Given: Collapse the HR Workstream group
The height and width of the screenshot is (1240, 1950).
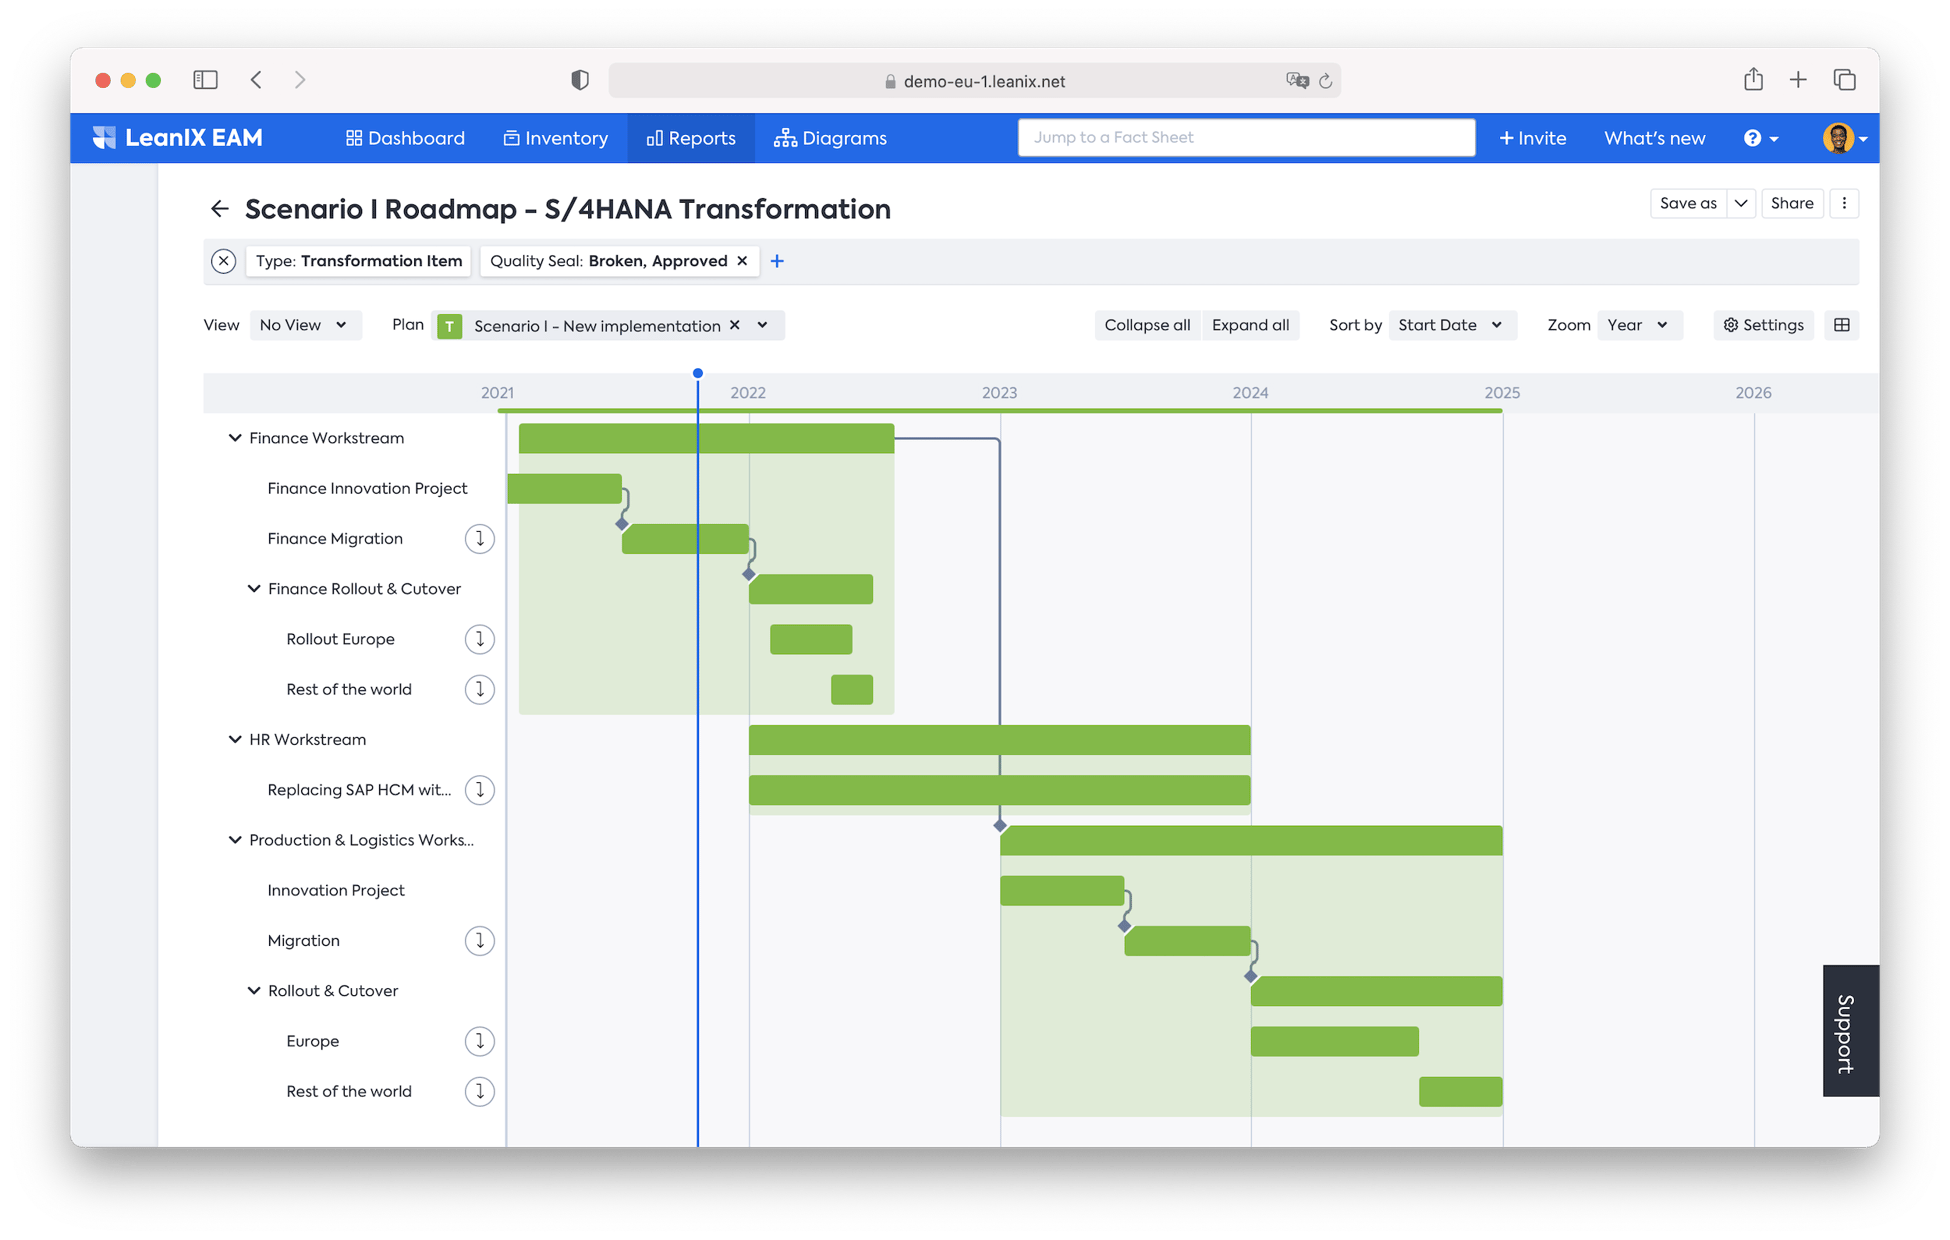Looking at the screenshot, I should point(235,740).
